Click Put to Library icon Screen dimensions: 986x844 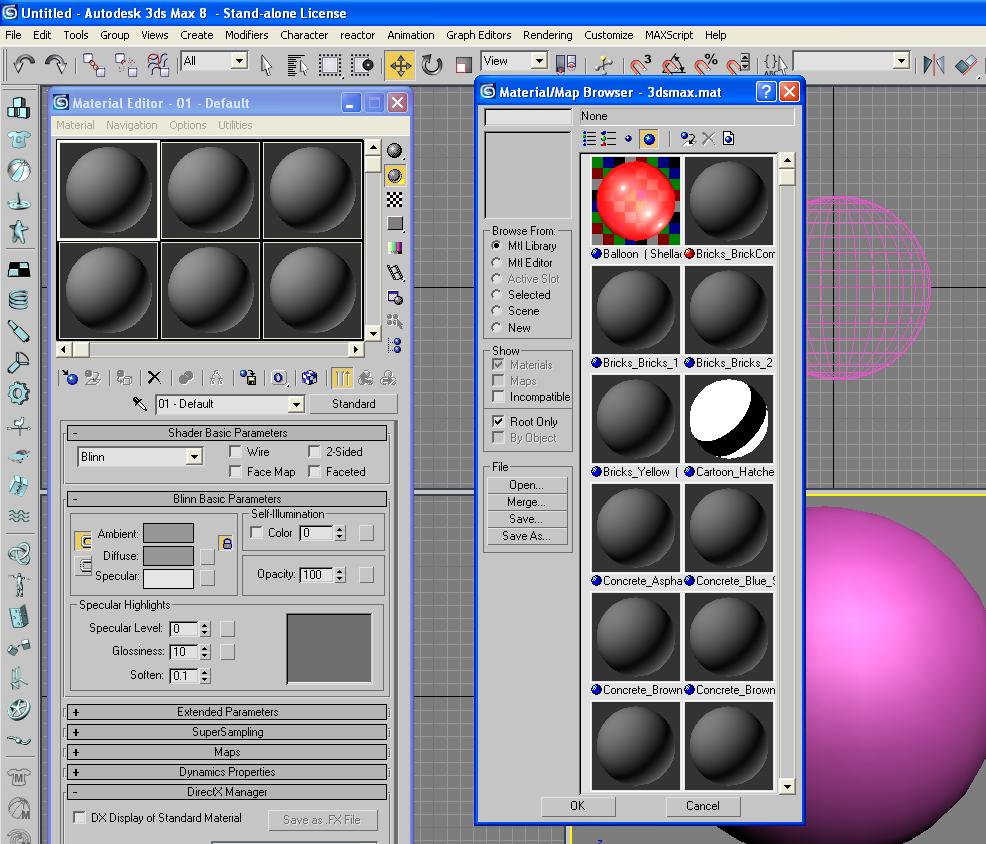[248, 377]
